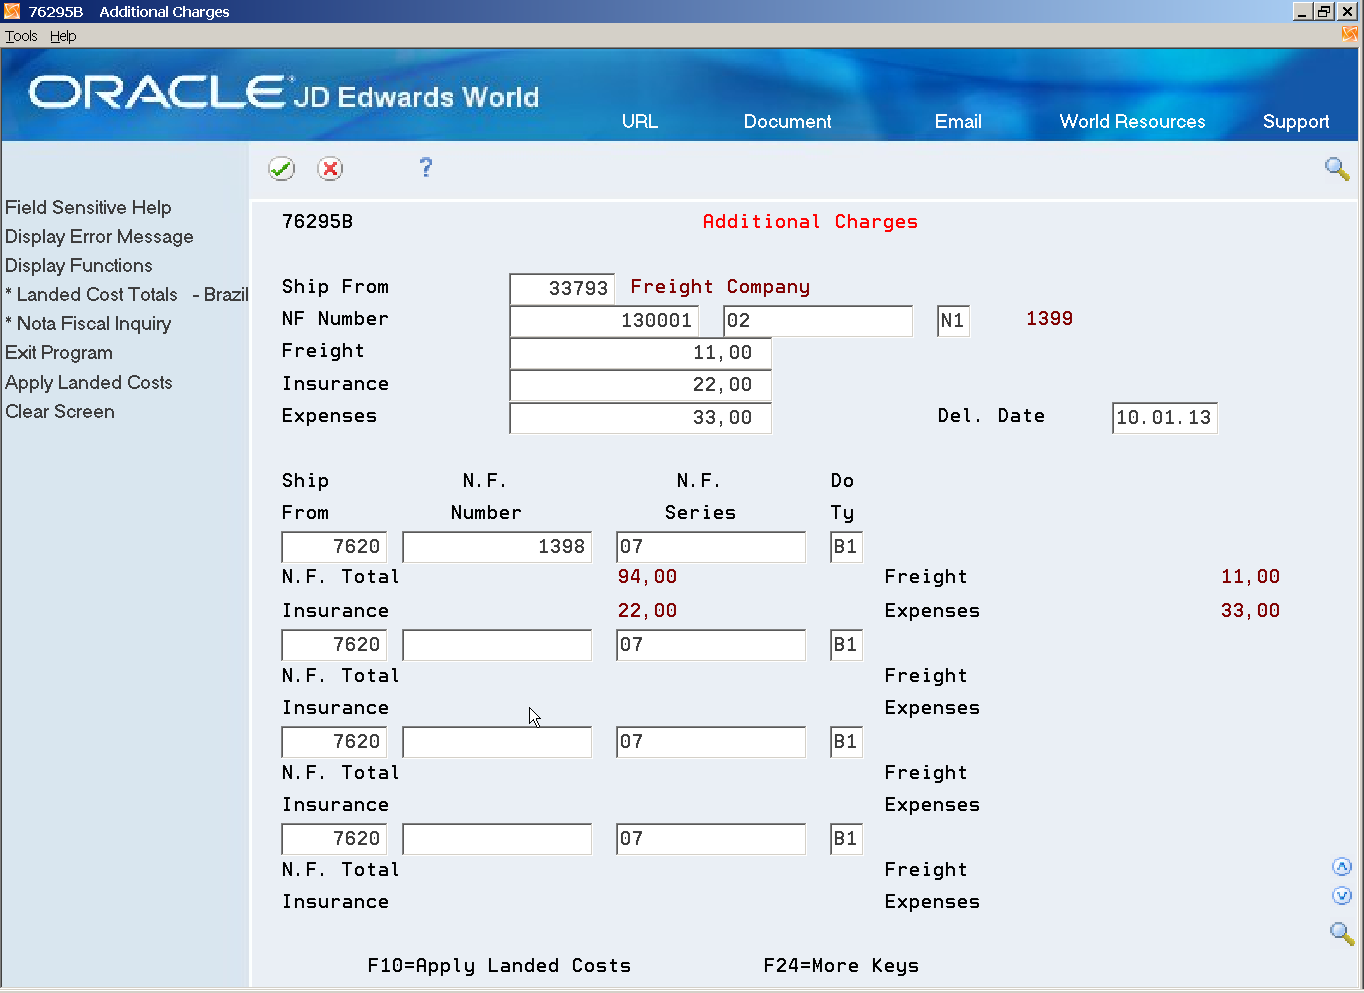This screenshot has width=1364, height=993.
Task: Open Nota Fiscal Inquiry
Action: pyautogui.click(x=88, y=323)
